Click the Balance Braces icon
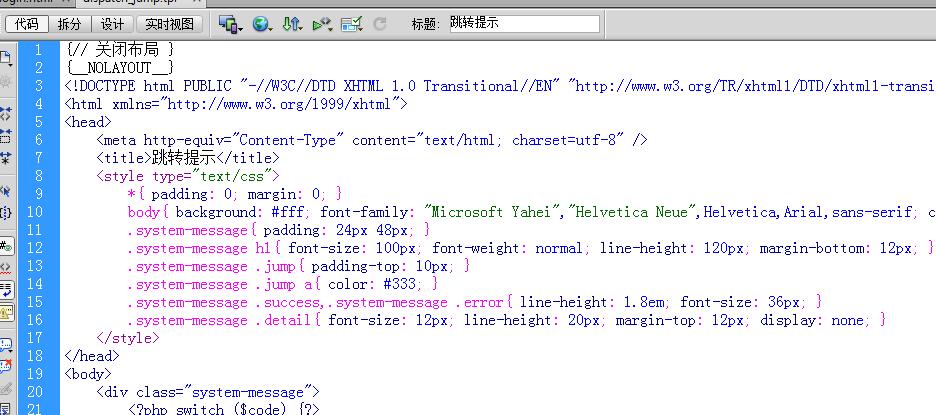Screen dimensions: 936x415 point(6,212)
